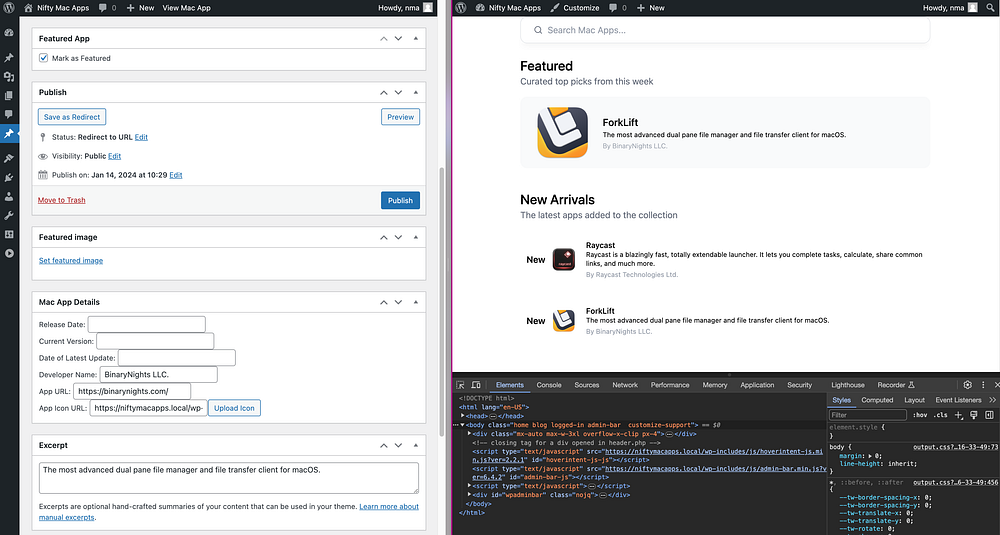Switch to the Network tab in DevTools
This screenshot has height=535, width=1000.
625,385
